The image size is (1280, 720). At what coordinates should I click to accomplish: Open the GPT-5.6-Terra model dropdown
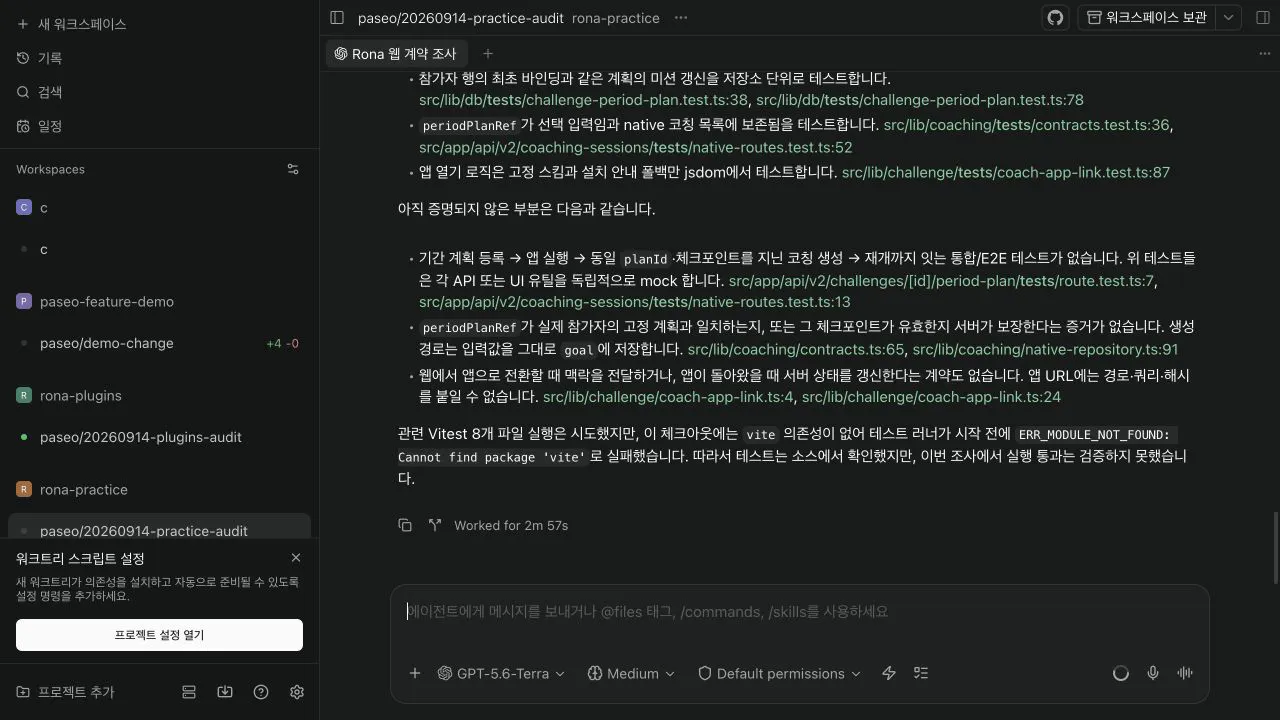(501, 673)
